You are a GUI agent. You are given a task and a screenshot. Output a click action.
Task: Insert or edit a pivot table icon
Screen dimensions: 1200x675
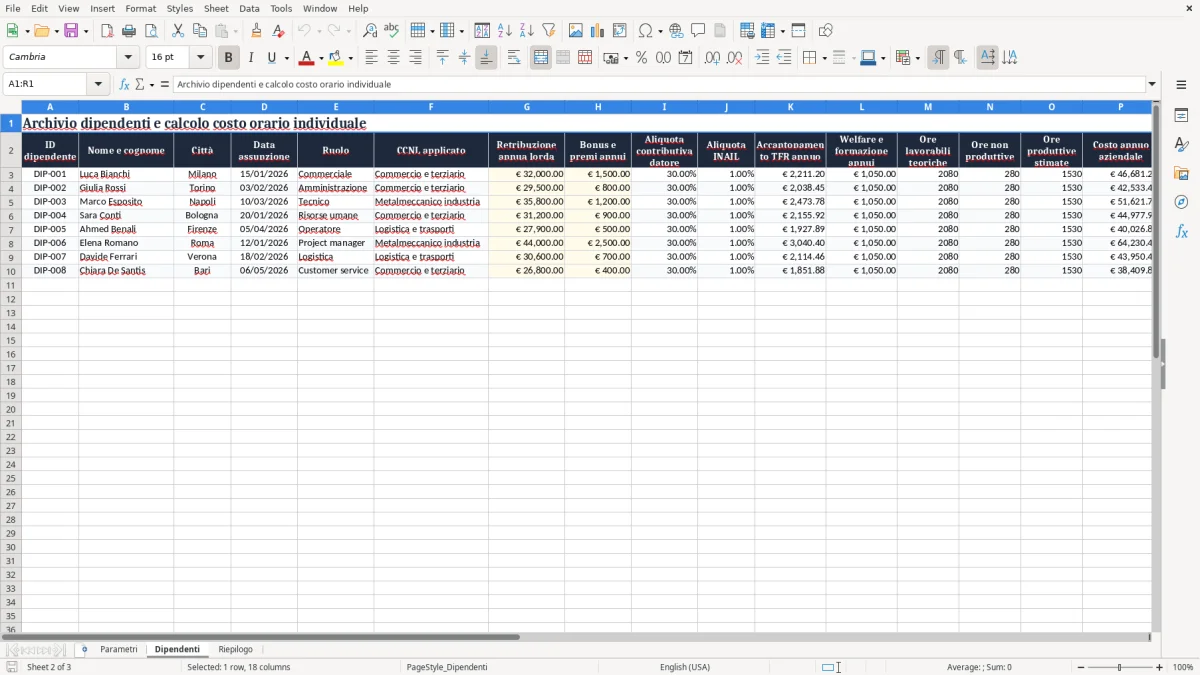tap(620, 31)
